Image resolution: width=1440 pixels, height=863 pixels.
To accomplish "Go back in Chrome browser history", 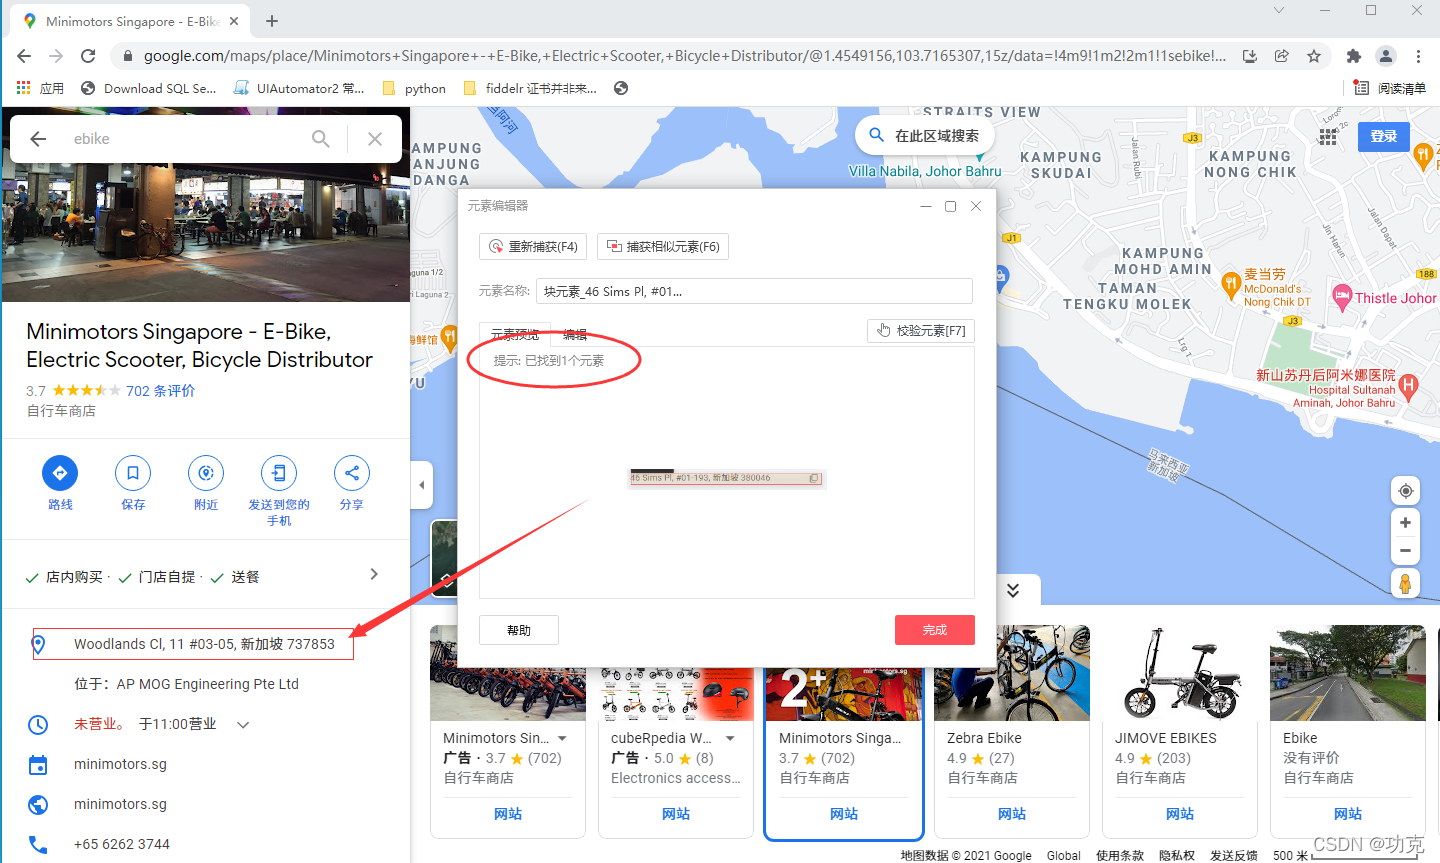I will (24, 56).
